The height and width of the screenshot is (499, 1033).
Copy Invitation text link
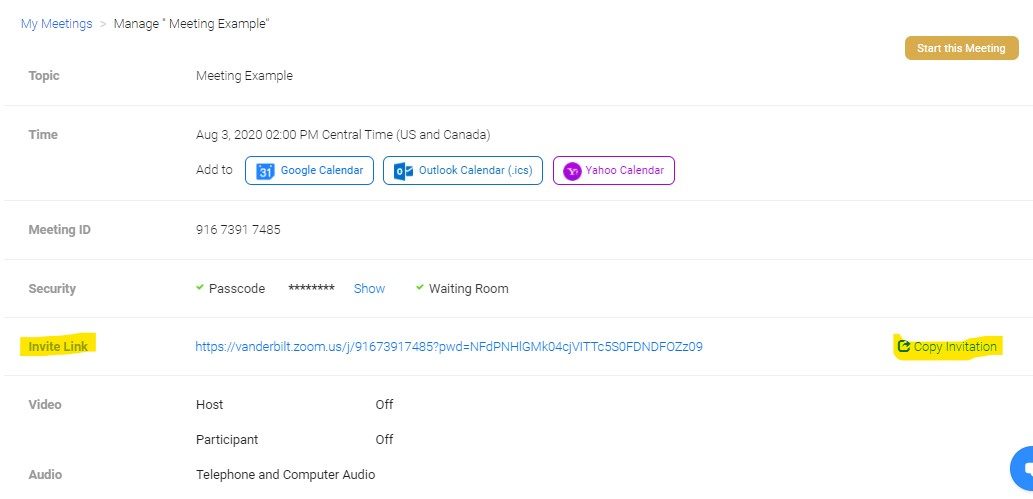955,347
